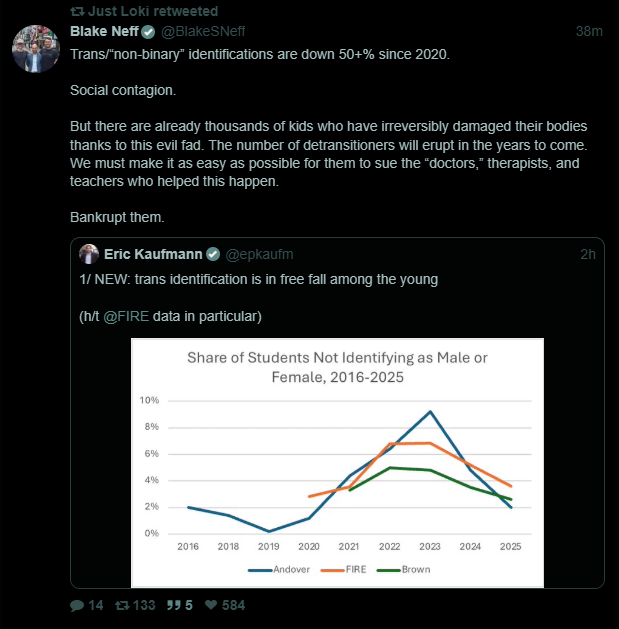Click the reply speech bubble icon
Image resolution: width=619 pixels, height=629 pixels.
[x=77, y=605]
